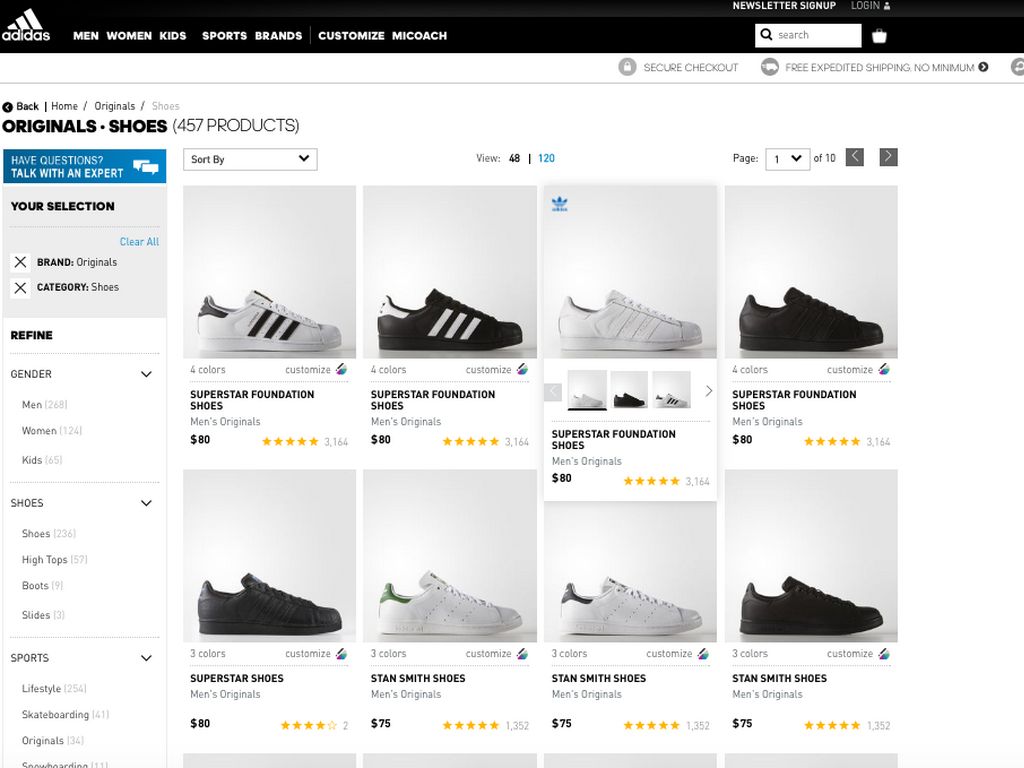Open the WOMEN menu in navigation
Image resolution: width=1024 pixels, height=768 pixels.
129,36
